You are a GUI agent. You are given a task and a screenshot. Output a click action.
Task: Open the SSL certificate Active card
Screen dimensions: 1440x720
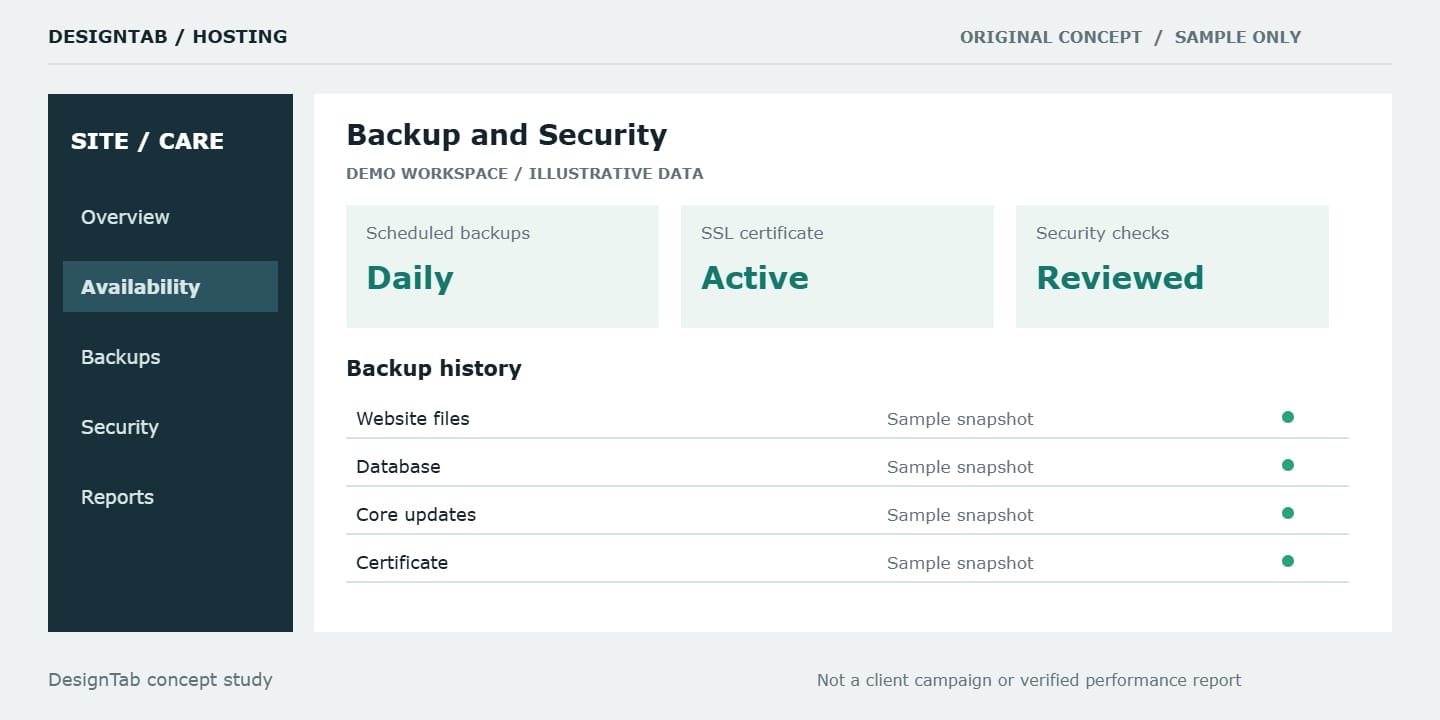point(837,267)
